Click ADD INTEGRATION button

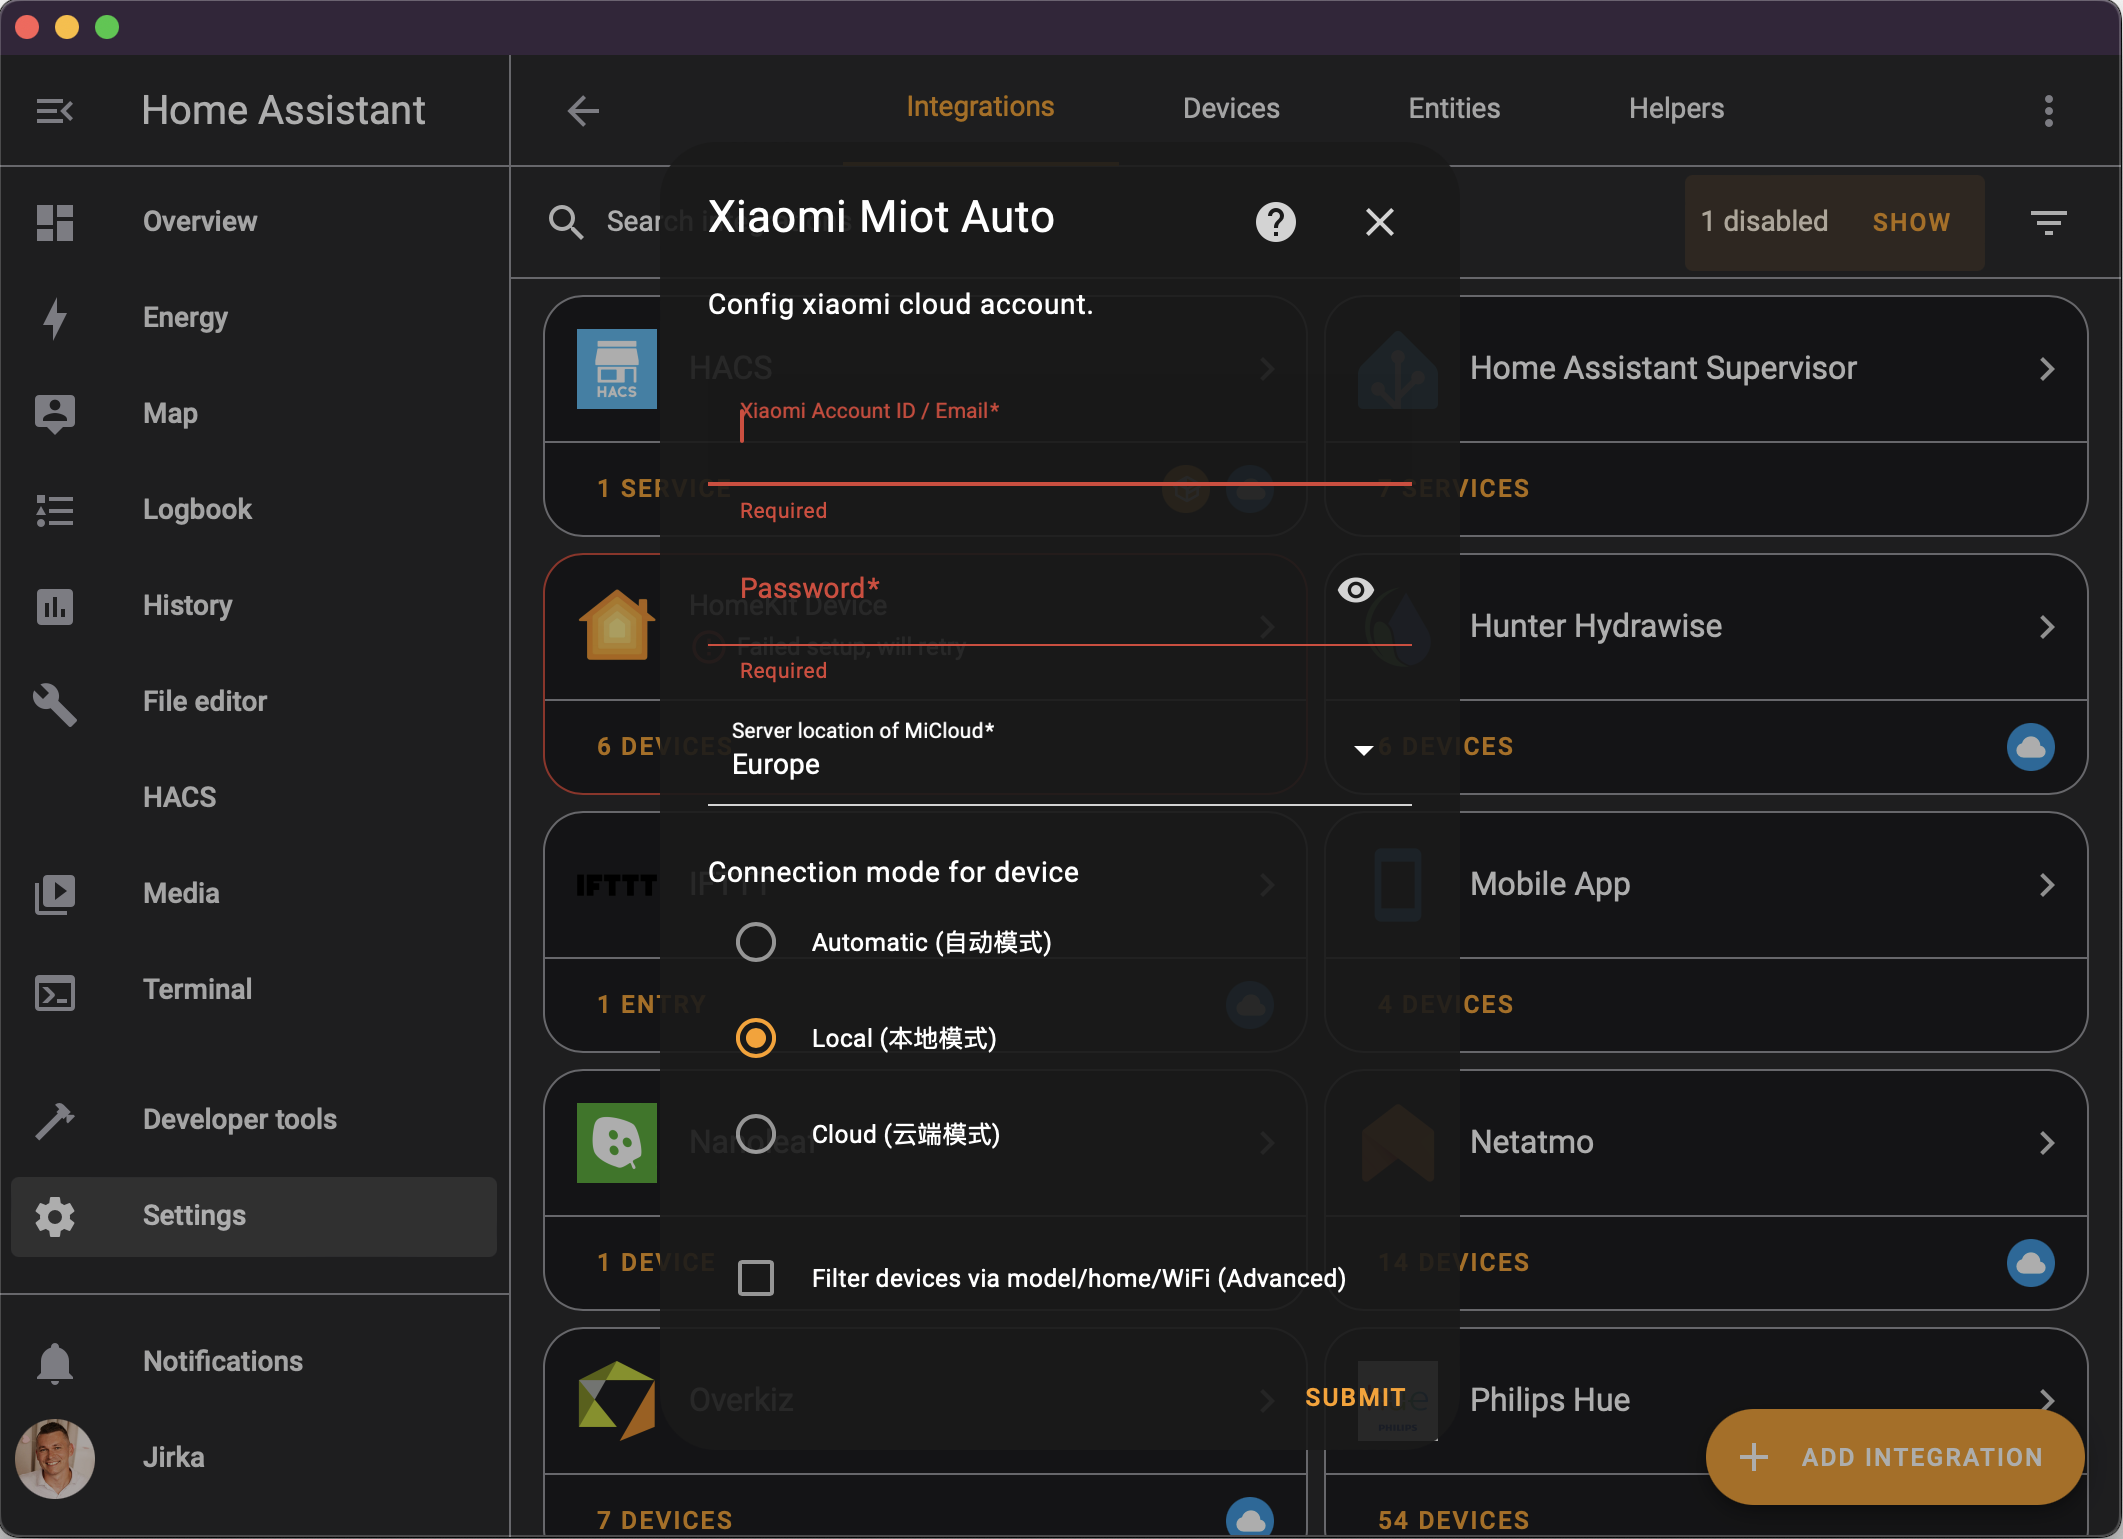pos(1894,1457)
